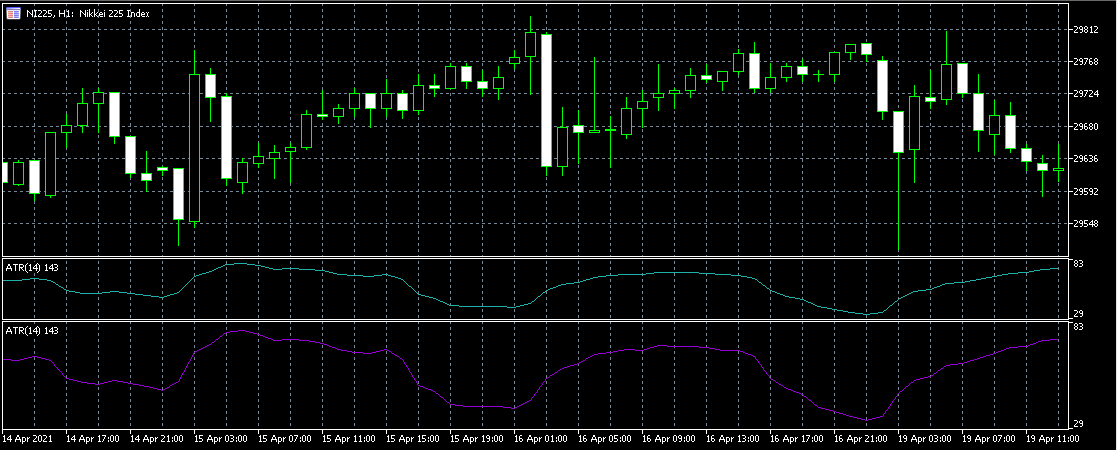Viewport: 1117px width, 450px height.
Task: Click the 15 Apr 11:00 time label
Action: coord(346,439)
